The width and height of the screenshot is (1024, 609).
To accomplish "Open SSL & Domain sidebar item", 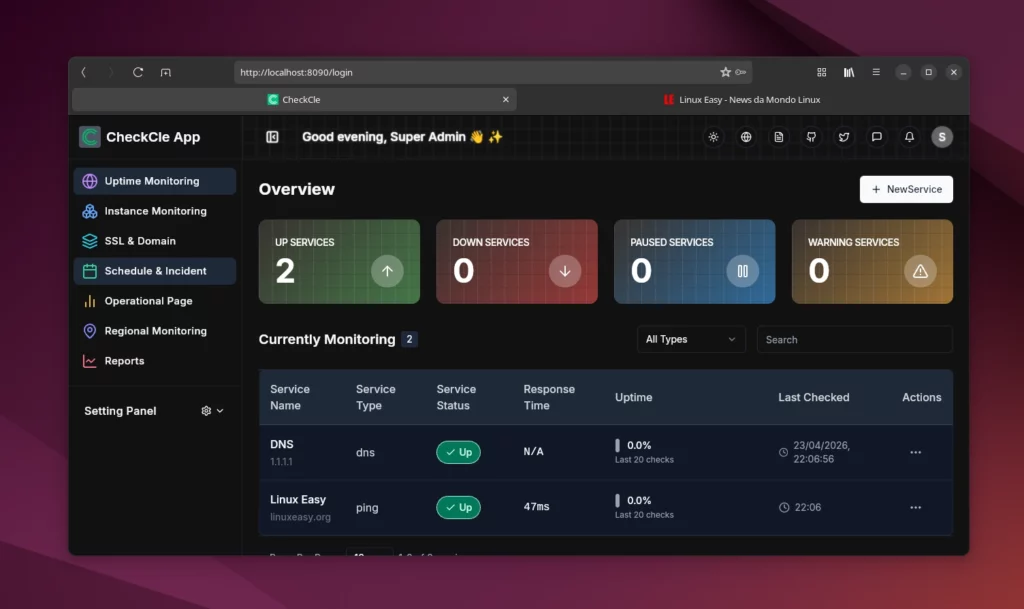I will (x=140, y=241).
